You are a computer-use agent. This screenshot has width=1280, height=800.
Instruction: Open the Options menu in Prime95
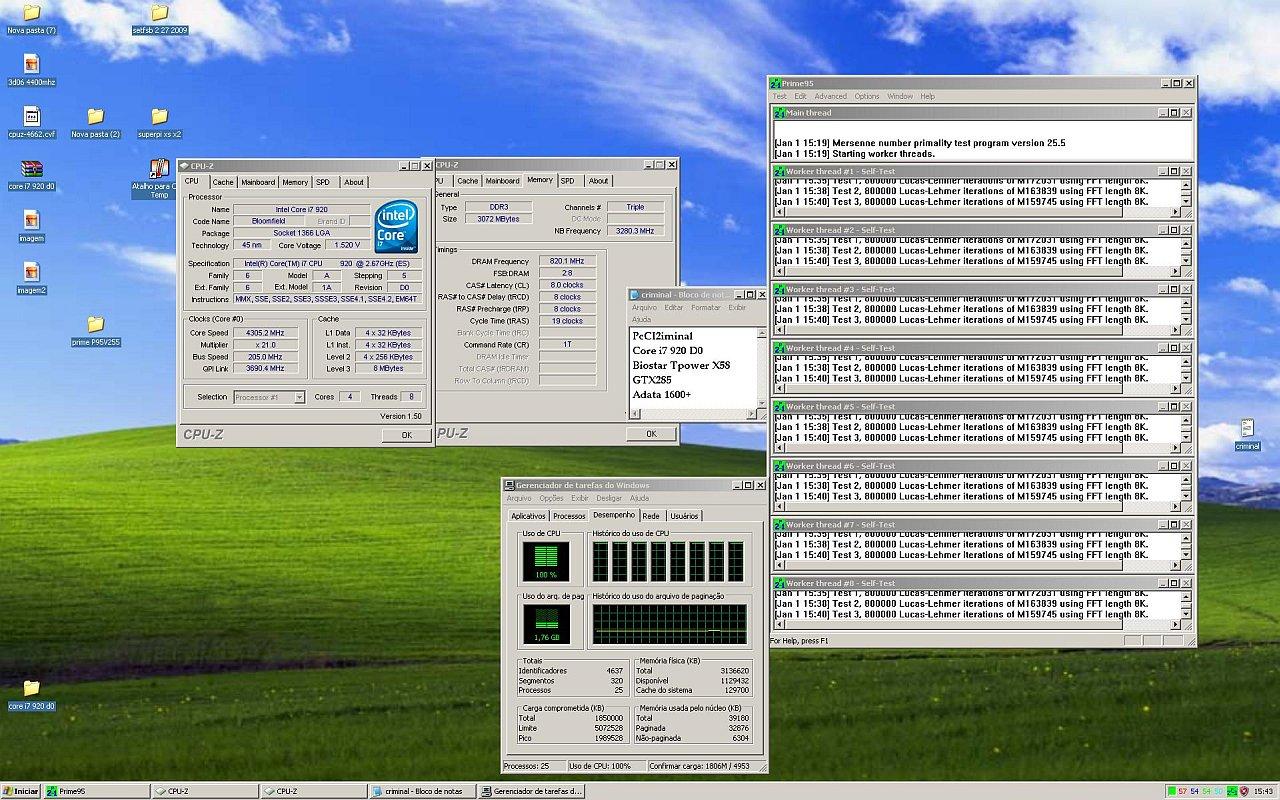pyautogui.click(x=867, y=96)
